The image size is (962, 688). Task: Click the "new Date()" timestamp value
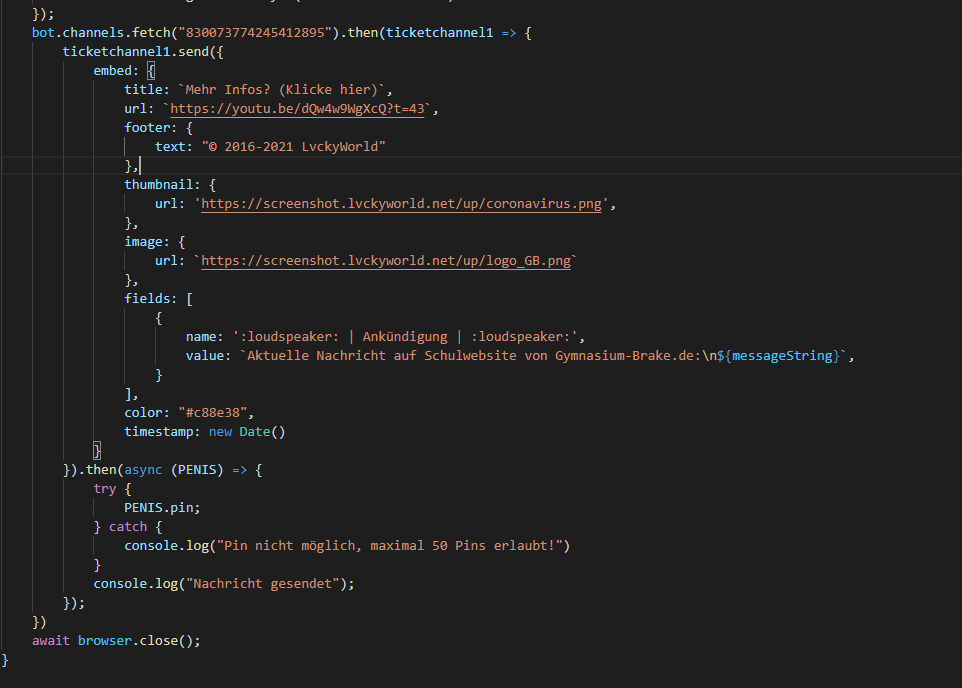pyautogui.click(x=247, y=431)
